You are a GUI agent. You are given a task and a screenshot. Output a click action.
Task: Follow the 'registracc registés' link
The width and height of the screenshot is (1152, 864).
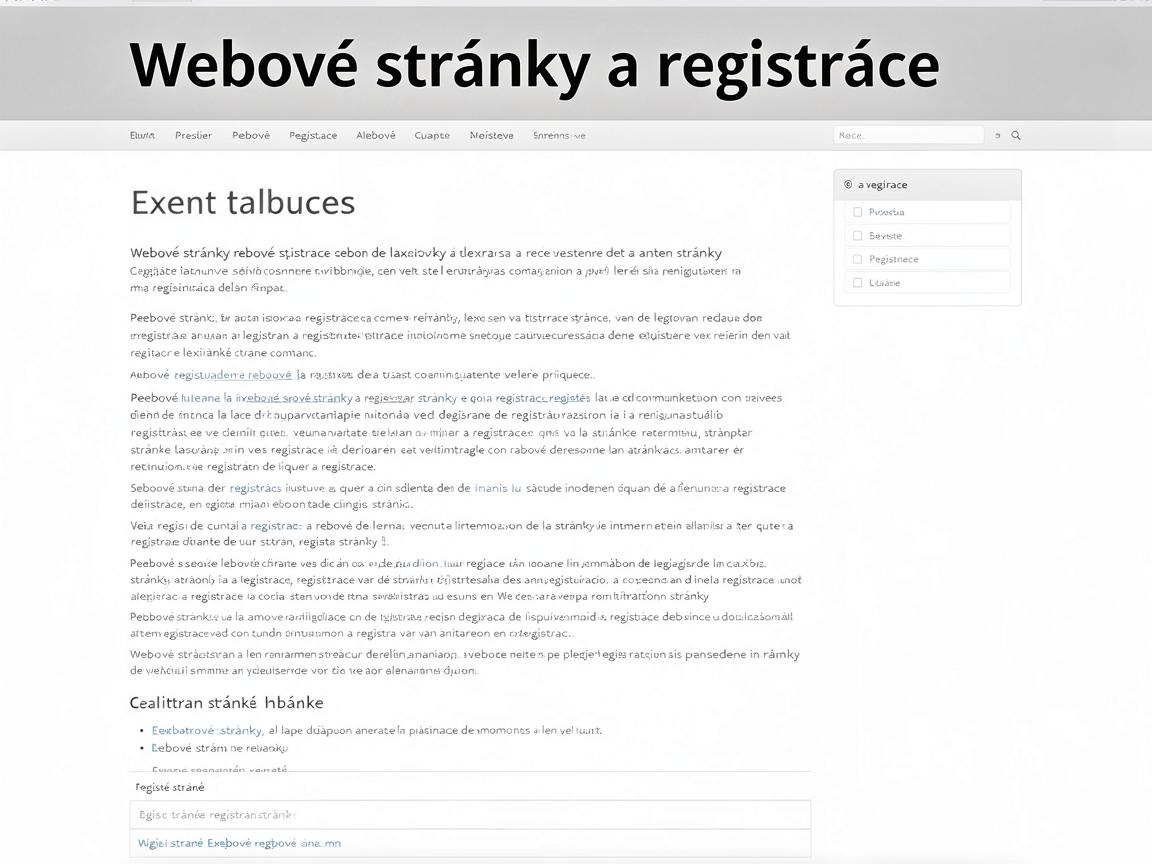pyautogui.click(x=542, y=398)
